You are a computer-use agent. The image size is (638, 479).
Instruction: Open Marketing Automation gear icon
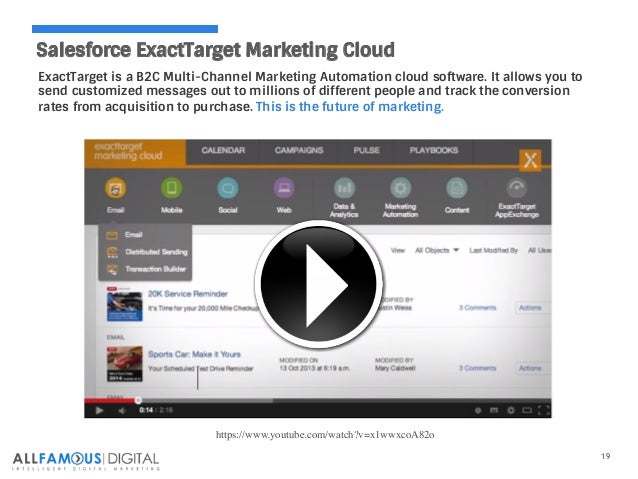point(400,188)
